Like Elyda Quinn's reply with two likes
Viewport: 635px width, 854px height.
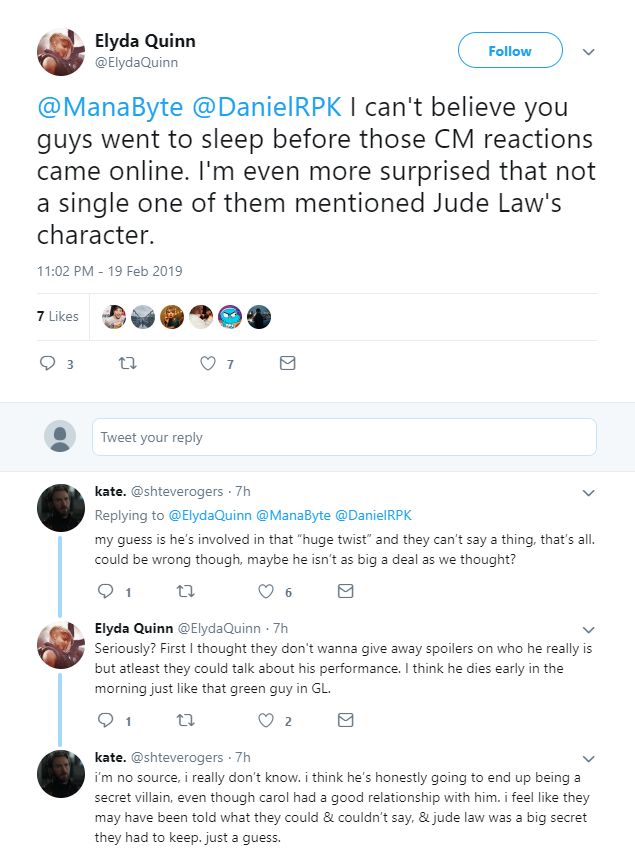266,720
